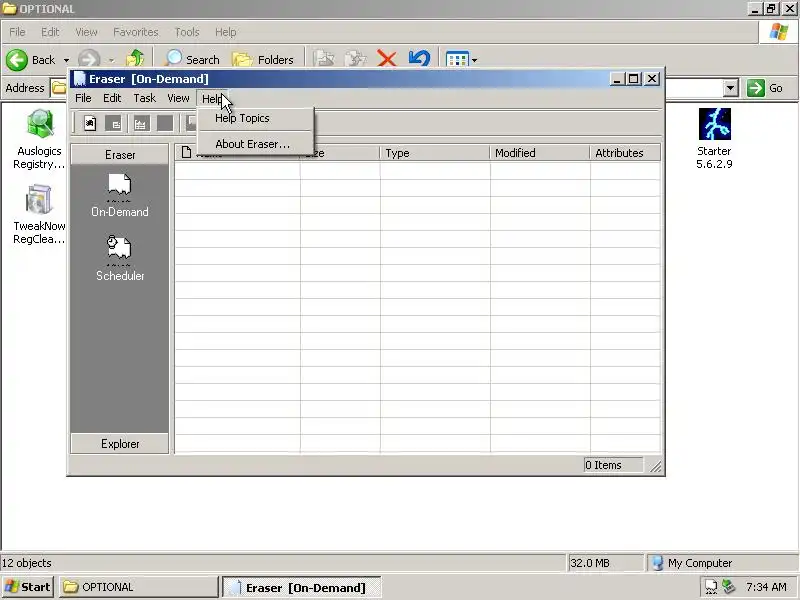Click Eraser [On-Demand] taskbar button
Screen dimensions: 800x600
tap(302, 587)
